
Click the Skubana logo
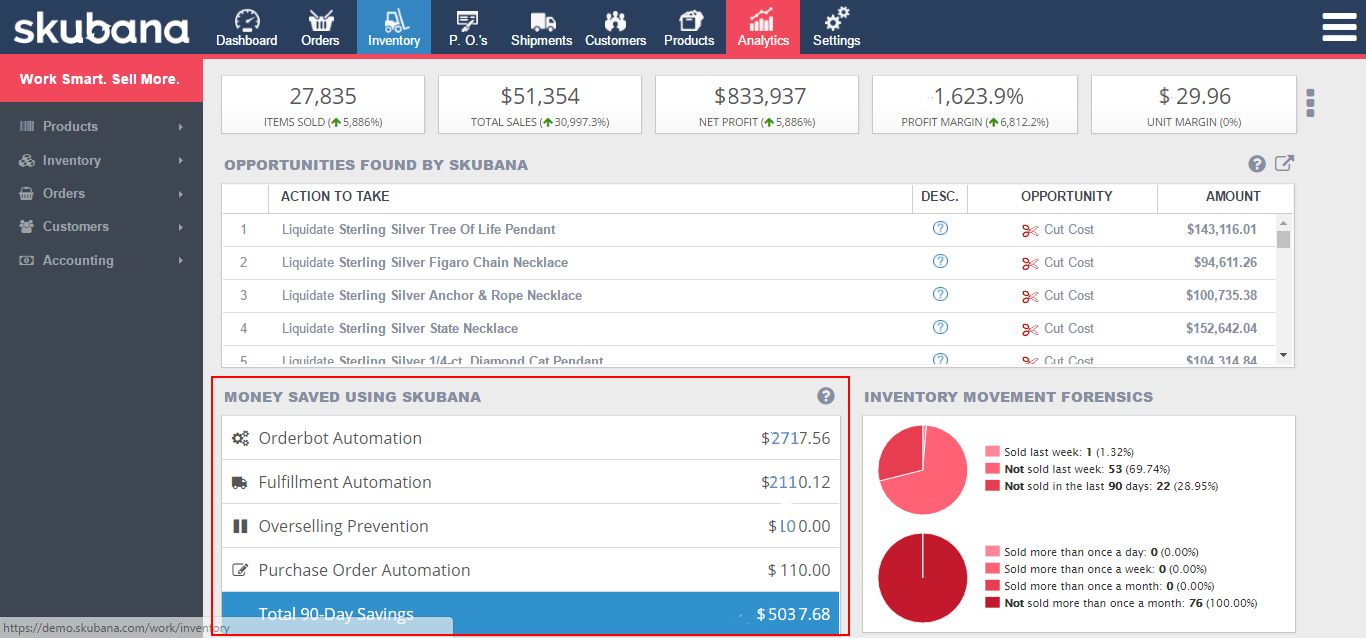pos(101,28)
